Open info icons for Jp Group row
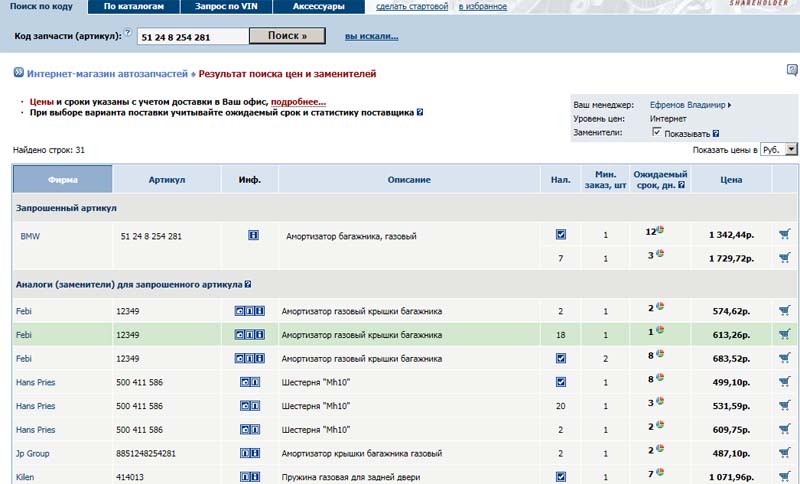The image size is (800, 484). click(248, 454)
